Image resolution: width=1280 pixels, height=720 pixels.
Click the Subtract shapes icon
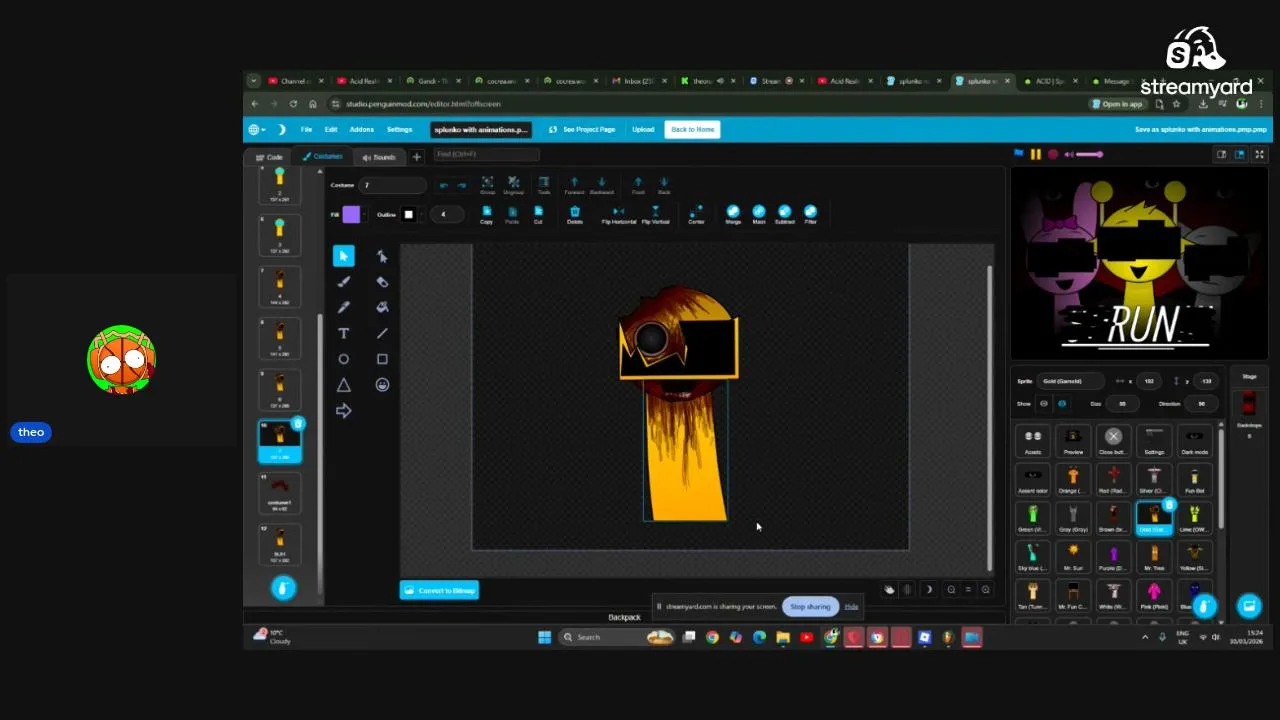(x=784, y=213)
